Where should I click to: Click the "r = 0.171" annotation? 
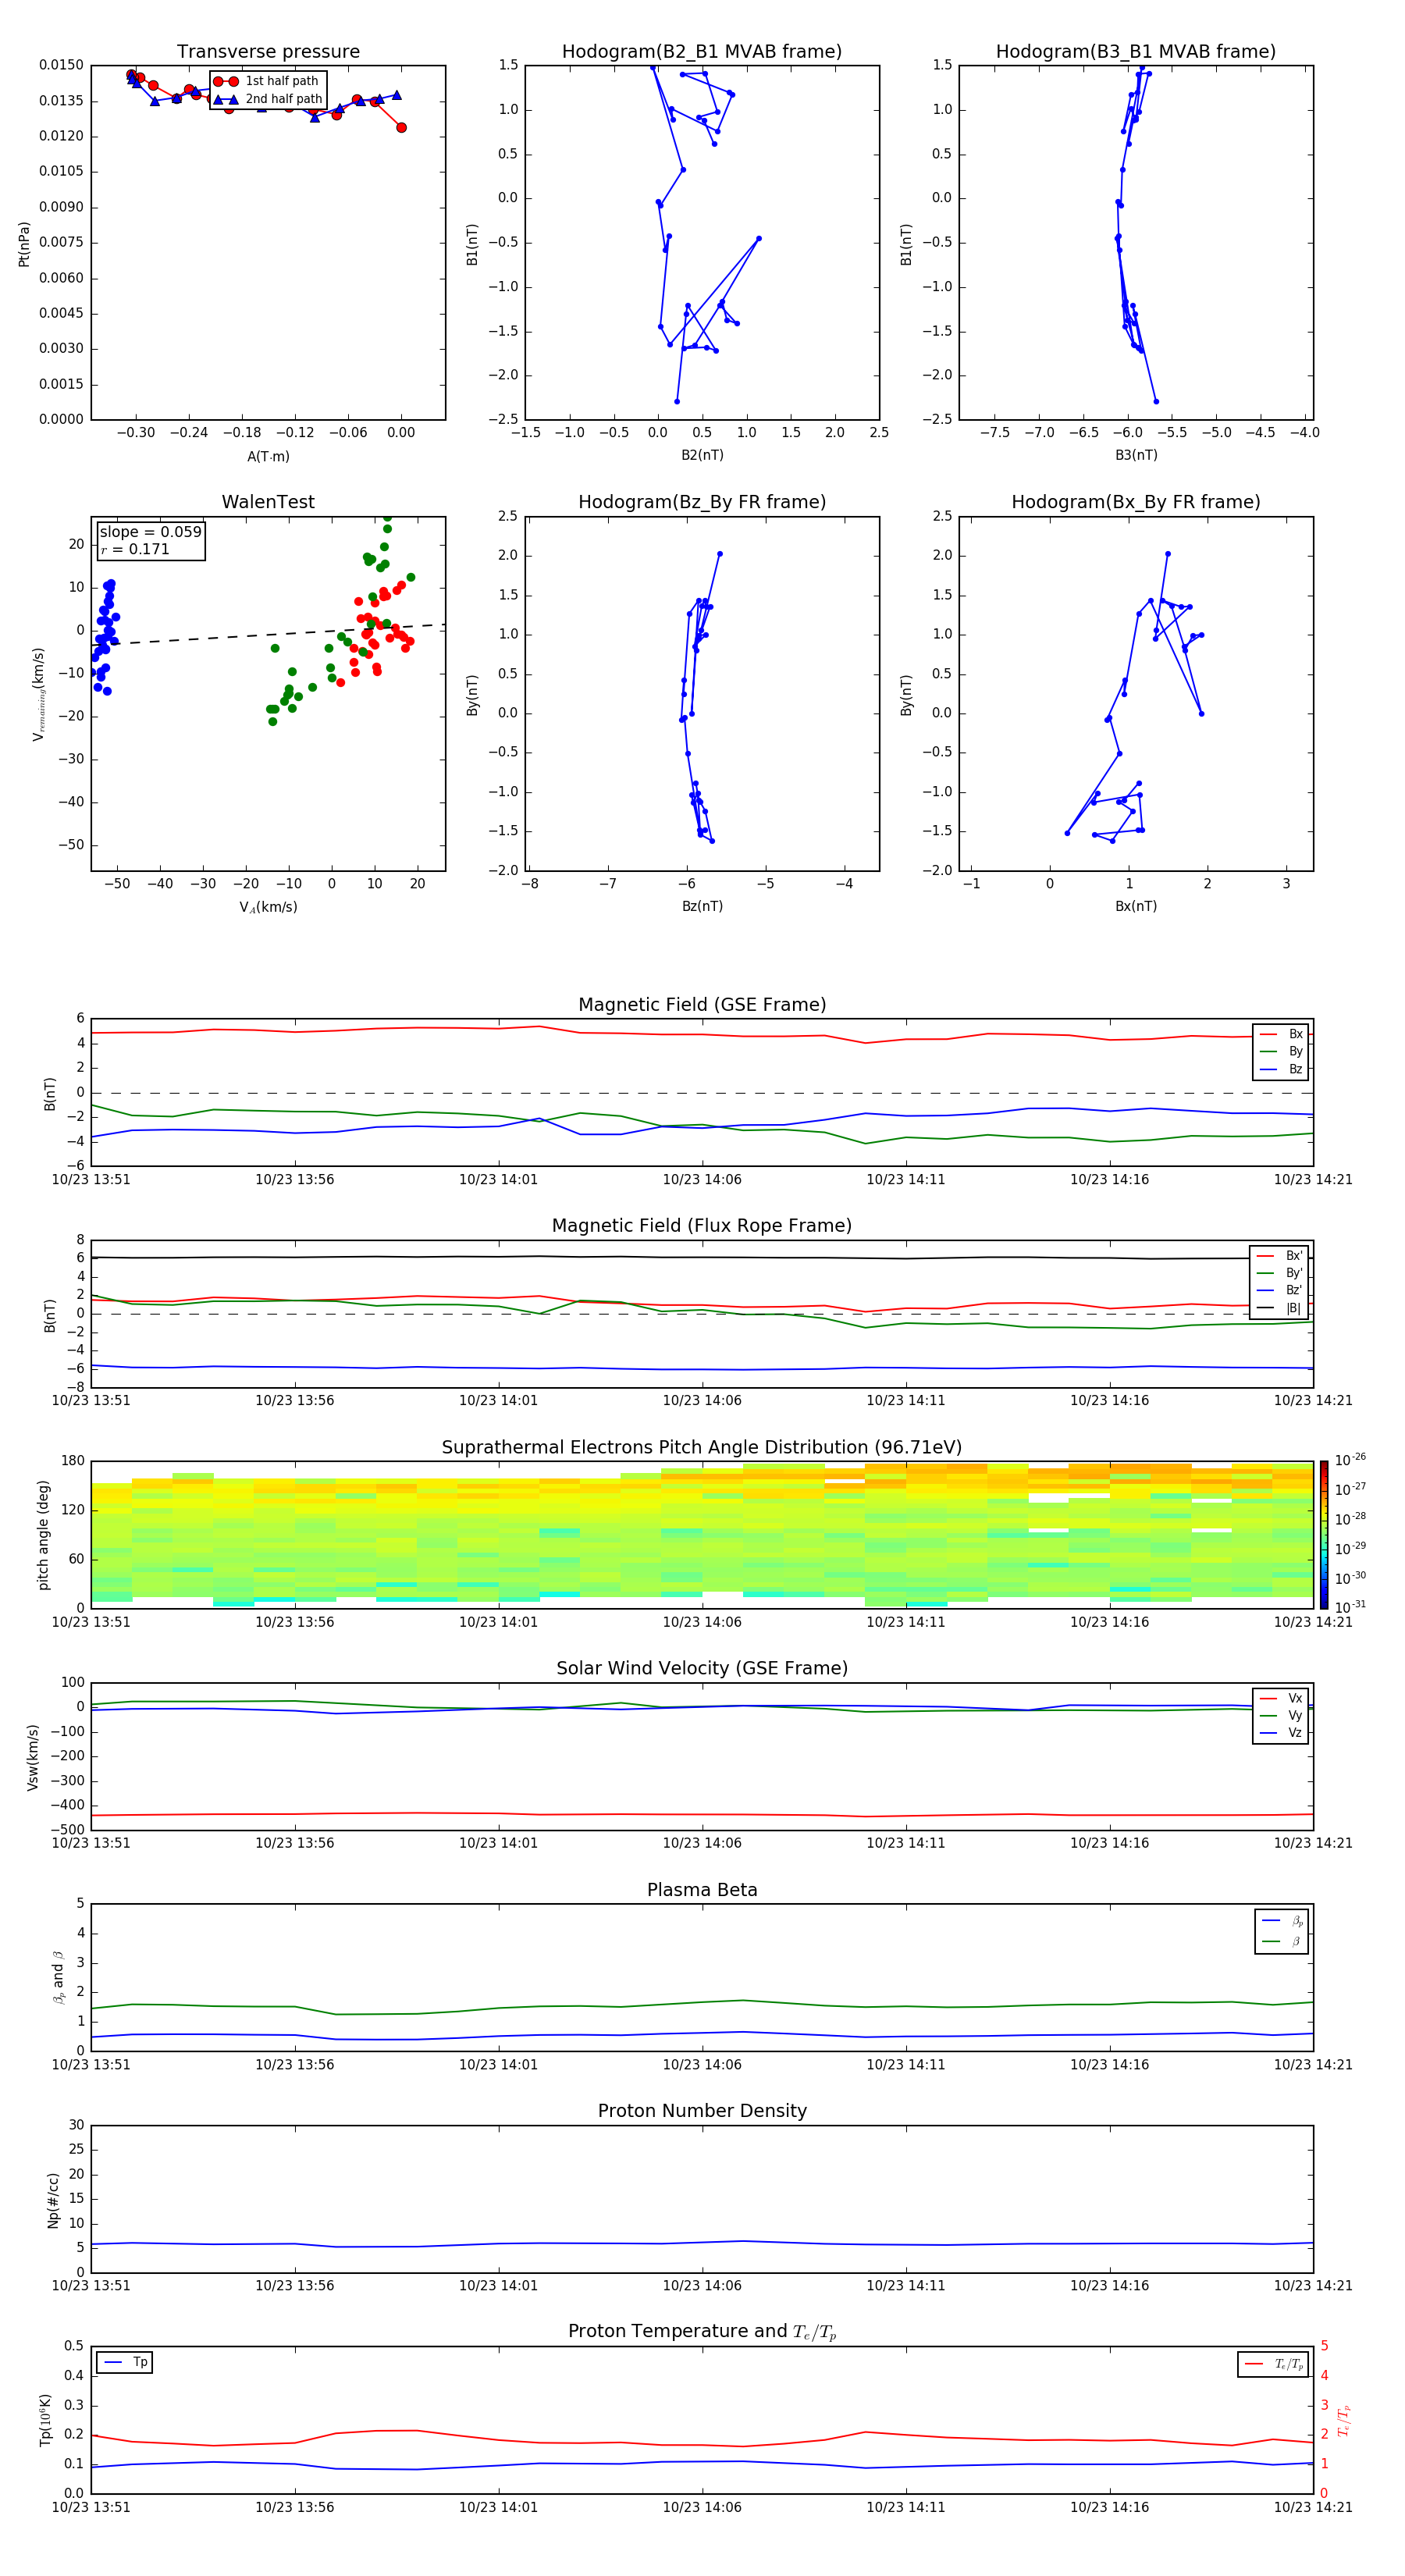click(135, 549)
